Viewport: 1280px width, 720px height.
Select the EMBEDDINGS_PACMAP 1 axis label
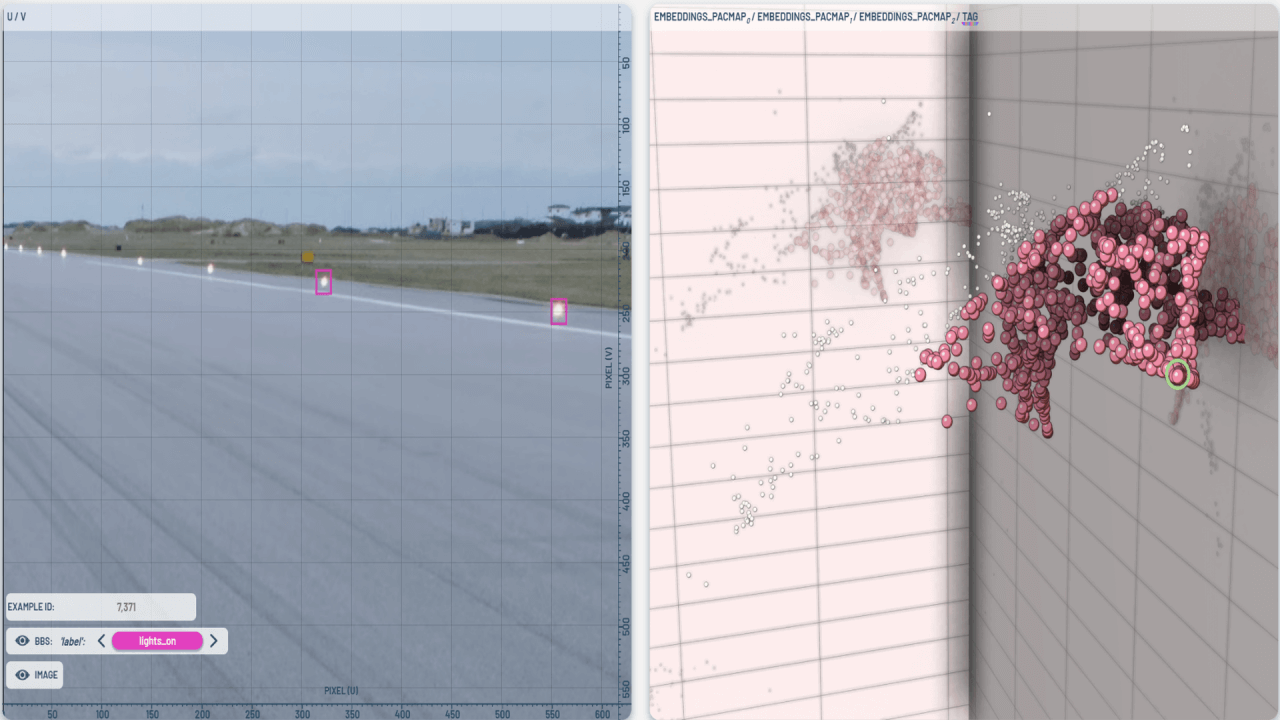pos(805,16)
